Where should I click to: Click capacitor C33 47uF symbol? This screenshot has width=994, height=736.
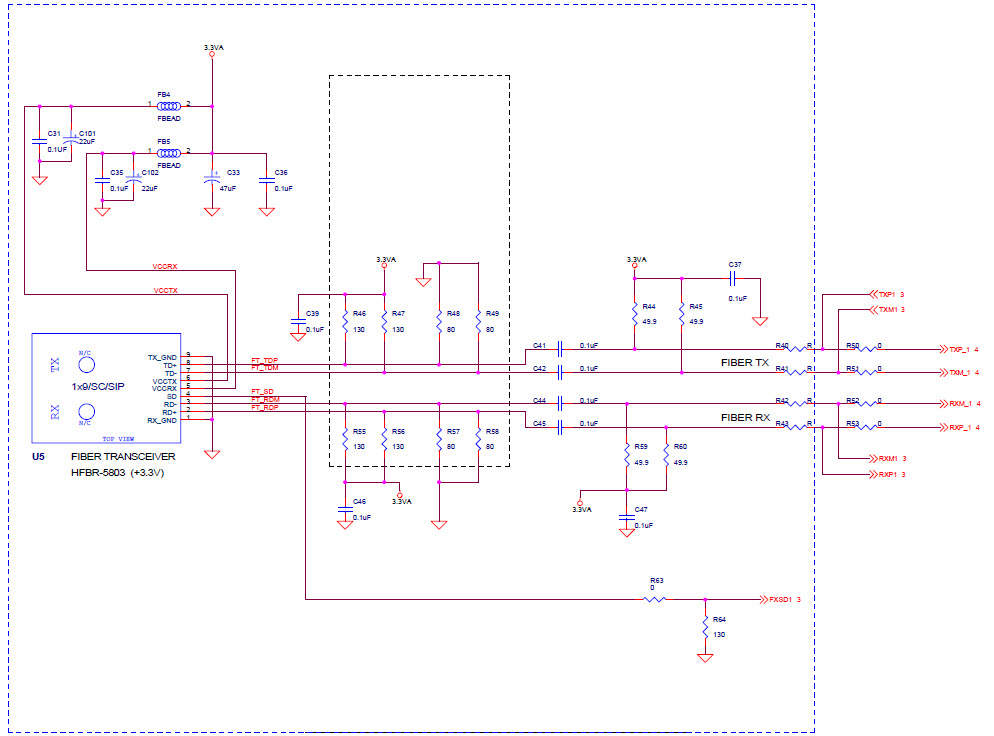[x=213, y=180]
